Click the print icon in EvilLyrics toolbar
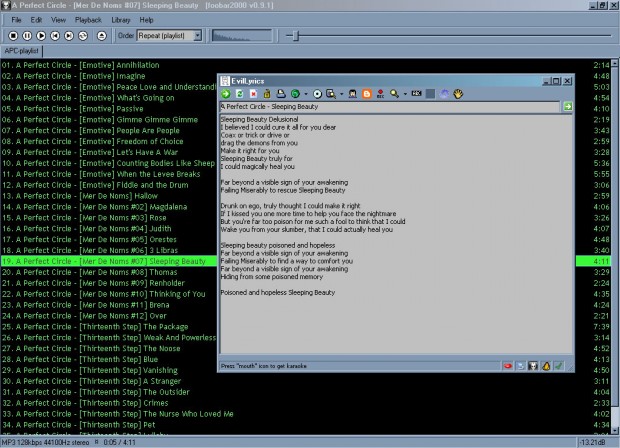Screen dimensions: 620x448 [281, 94]
